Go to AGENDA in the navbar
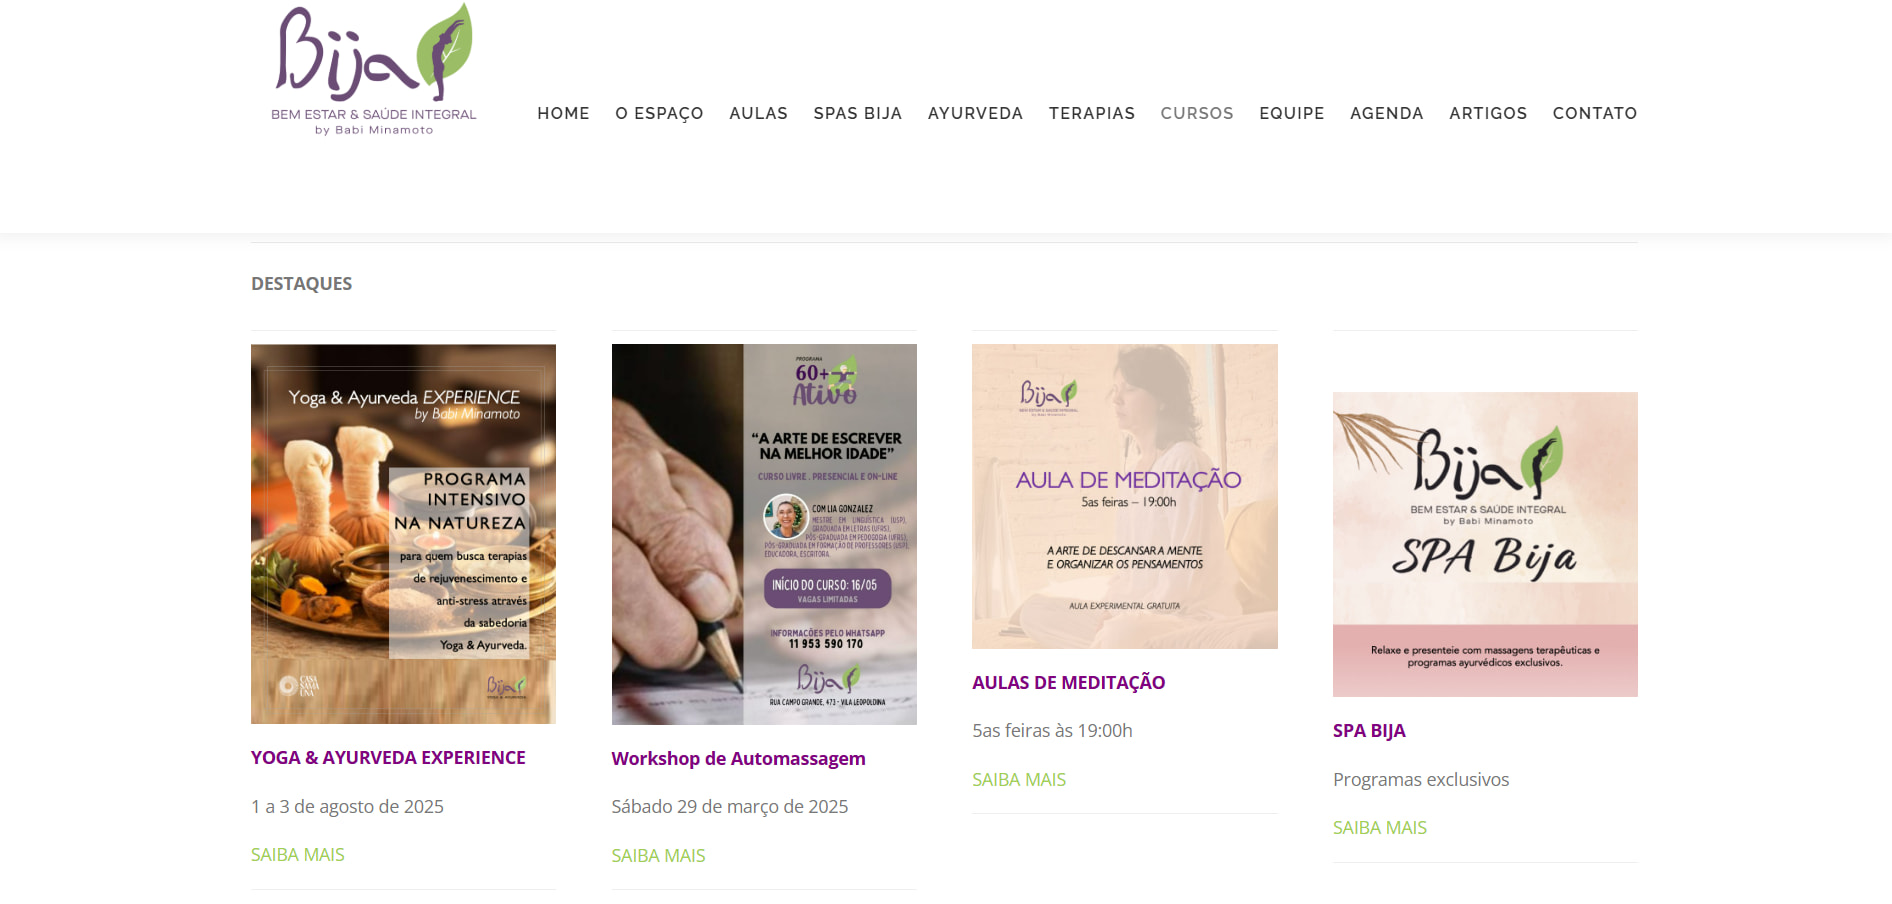1892x904 pixels. (1387, 113)
